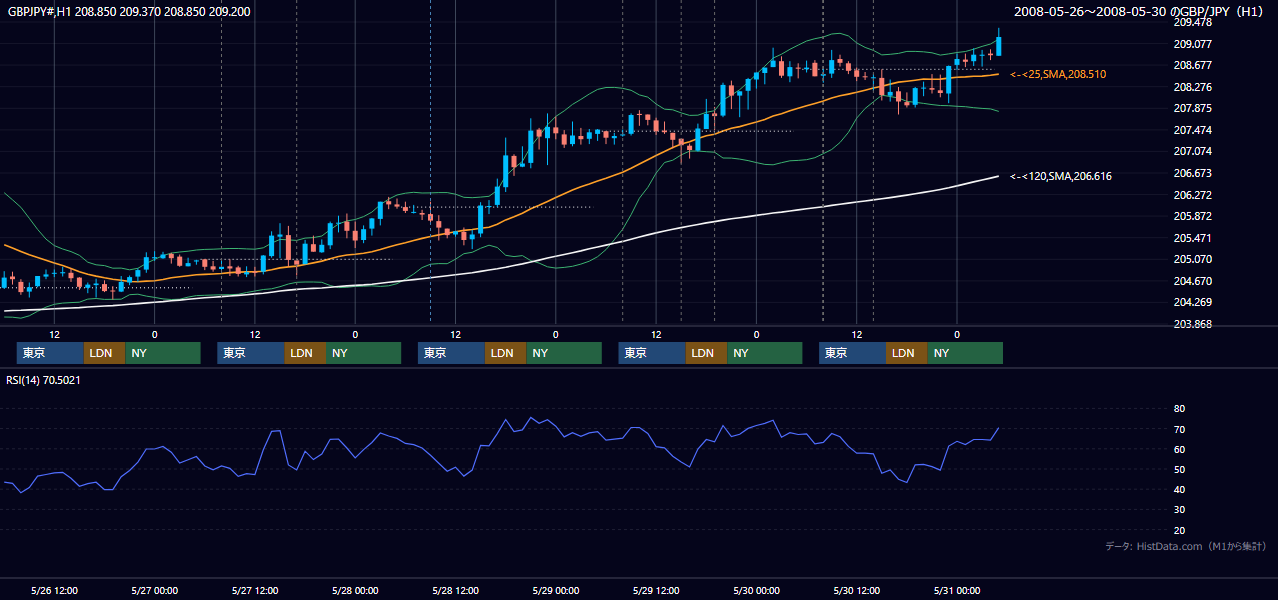This screenshot has height=600, width=1278.
Task: Select the 5/26 12:00 time axis label
Action: pyautogui.click(x=54, y=590)
